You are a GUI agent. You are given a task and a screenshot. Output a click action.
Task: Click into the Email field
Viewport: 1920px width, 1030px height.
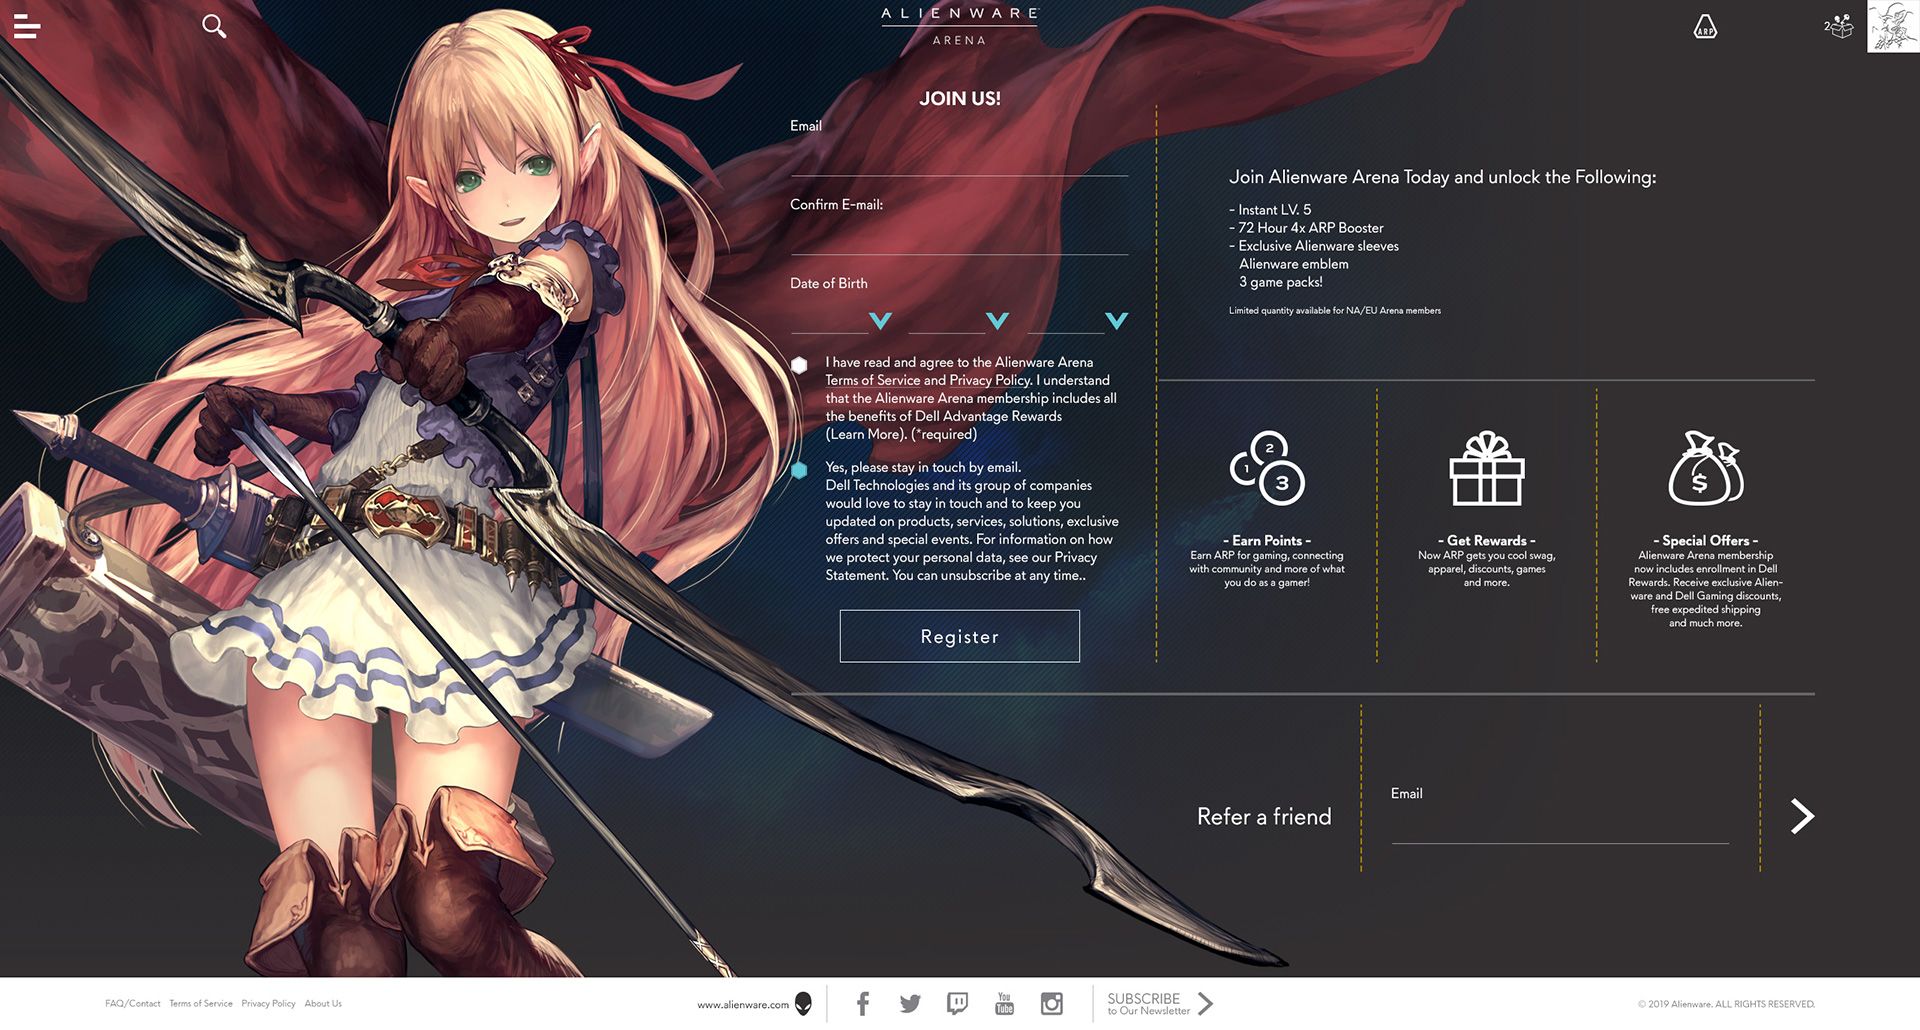coord(959,160)
